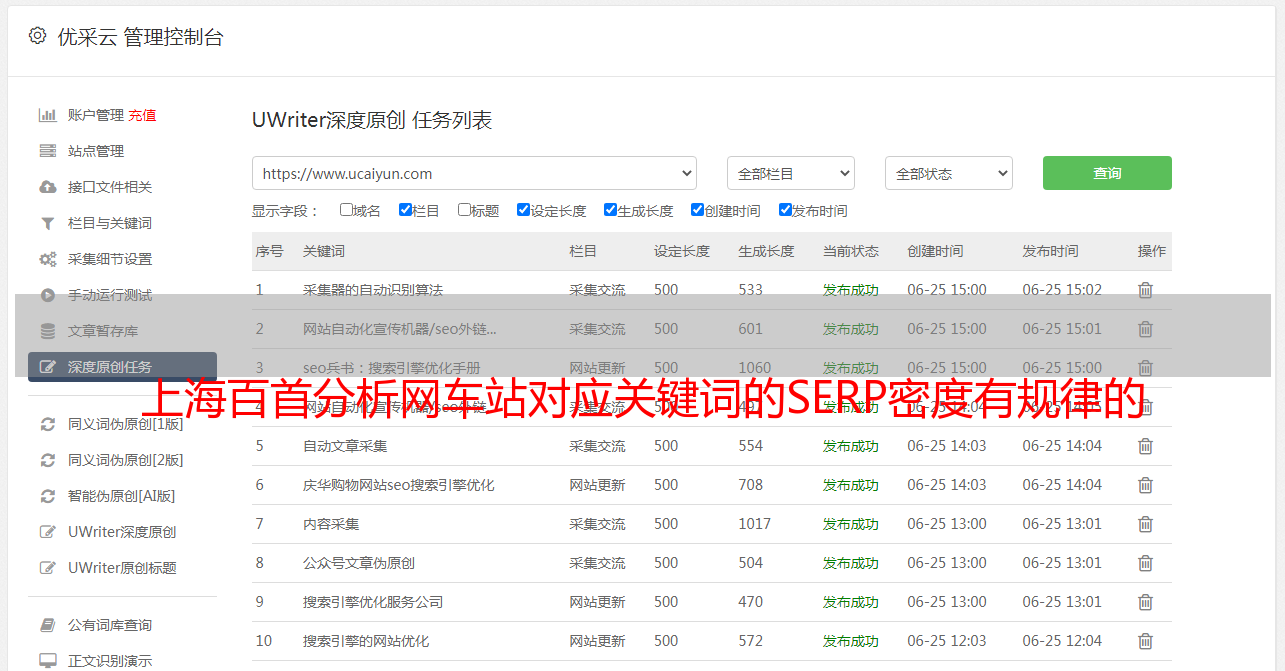Image resolution: width=1285 pixels, height=671 pixels.
Task: Click the funnel icon for 栏目与关键词
Action: (47, 223)
